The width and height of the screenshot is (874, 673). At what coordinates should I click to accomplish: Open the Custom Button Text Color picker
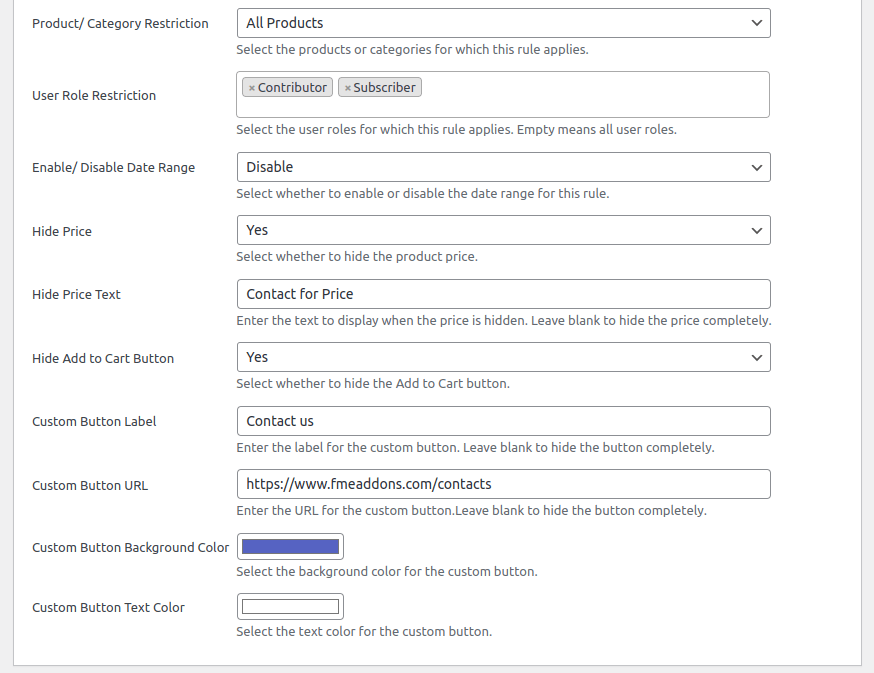tap(290, 607)
